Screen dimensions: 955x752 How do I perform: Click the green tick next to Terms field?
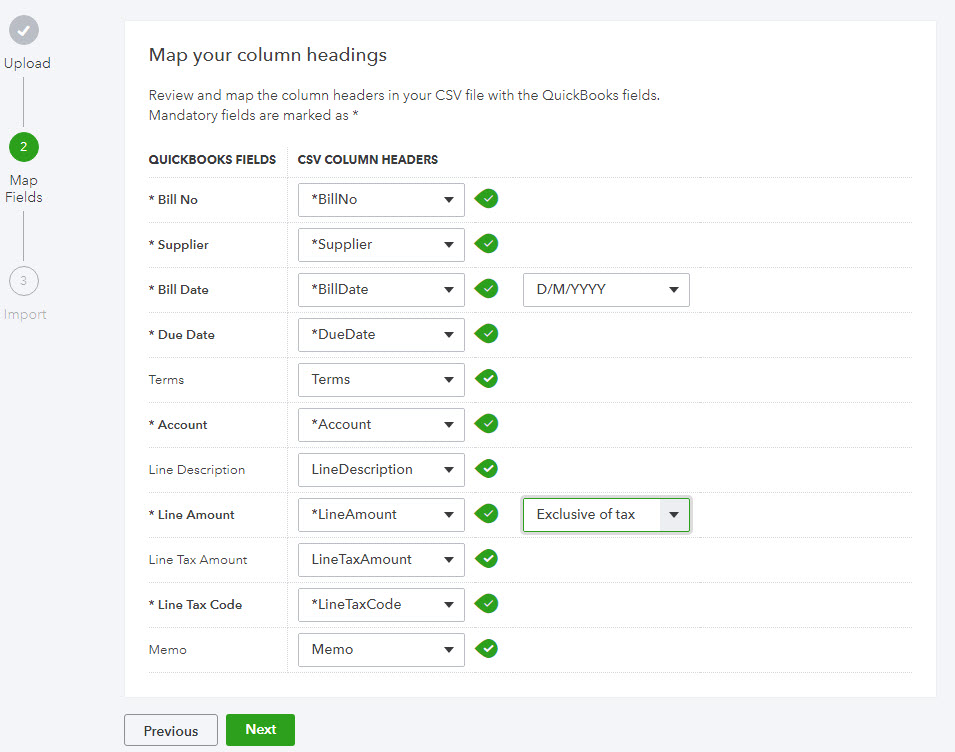(486, 379)
